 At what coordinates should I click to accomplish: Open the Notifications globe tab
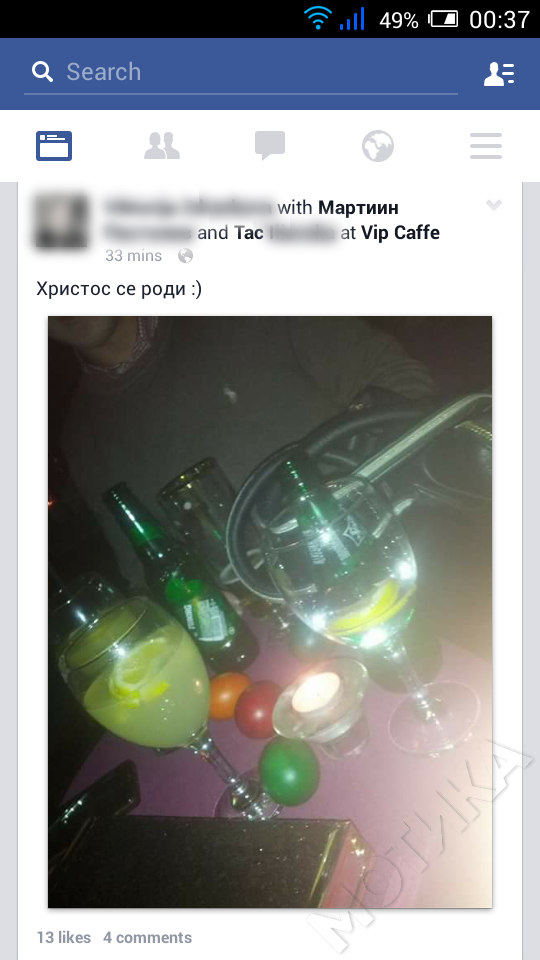coord(378,146)
